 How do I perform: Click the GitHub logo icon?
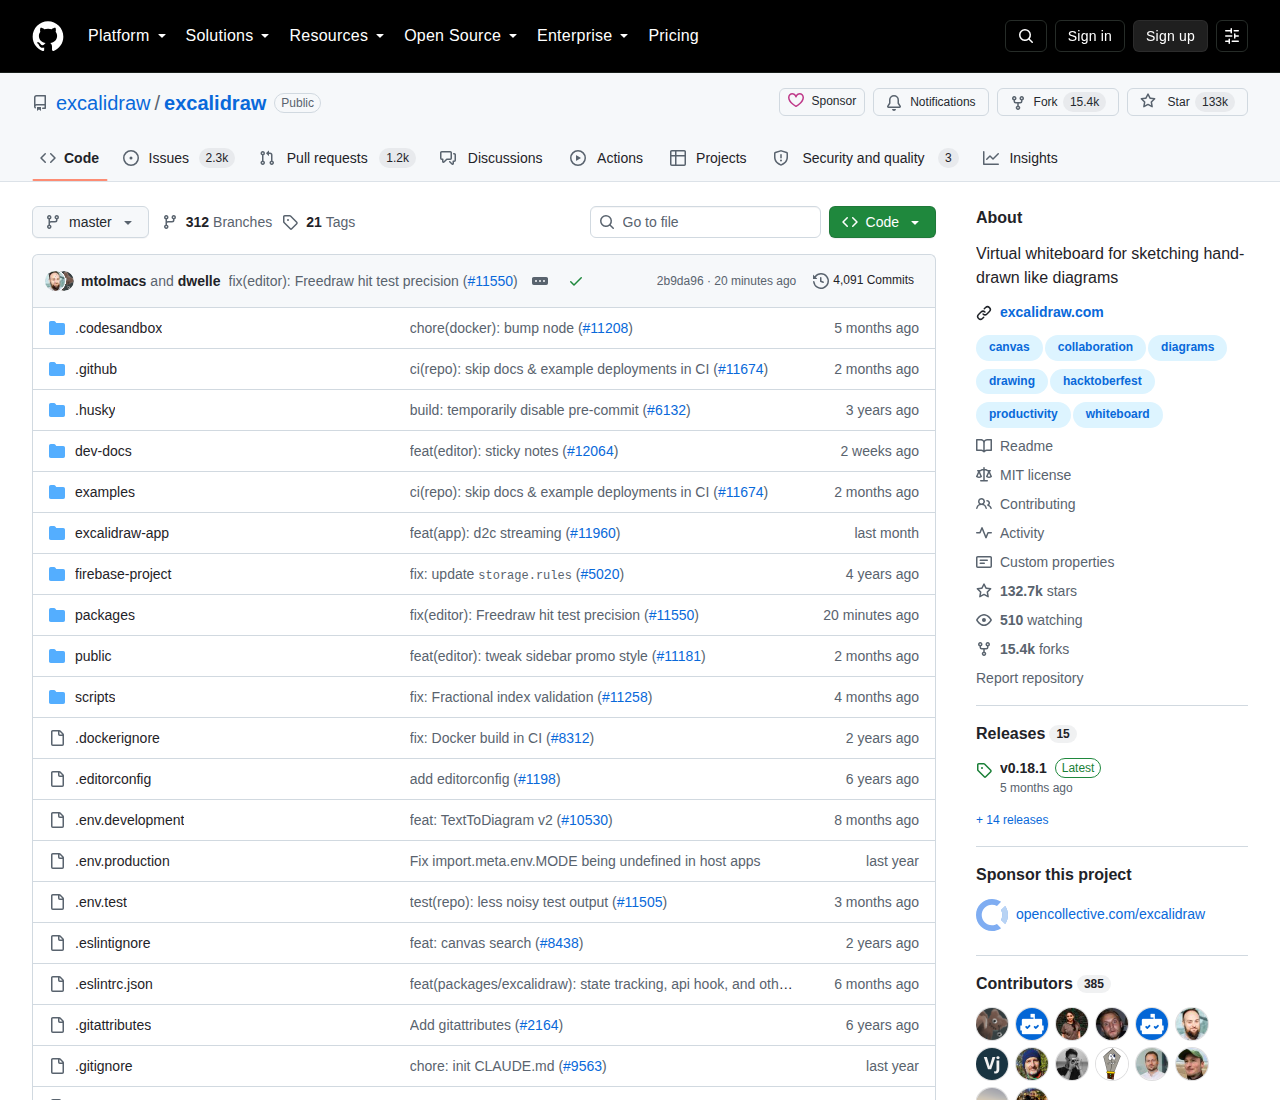coord(48,36)
